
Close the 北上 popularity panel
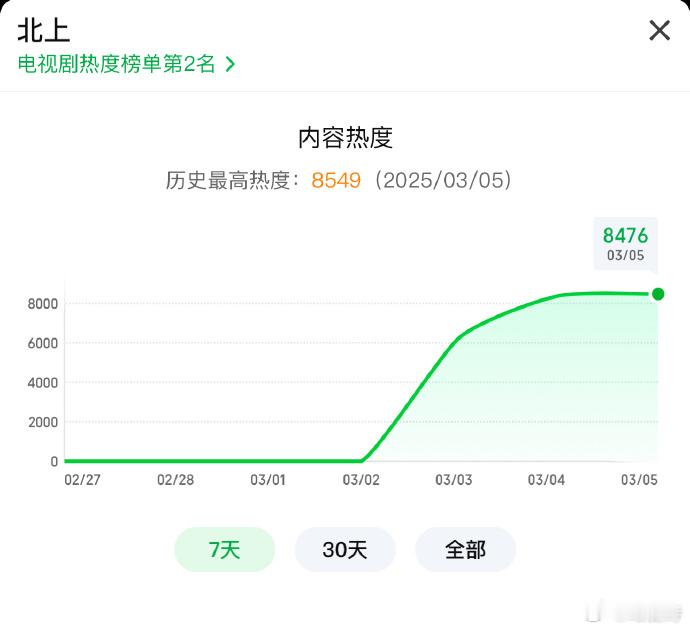[x=659, y=30]
